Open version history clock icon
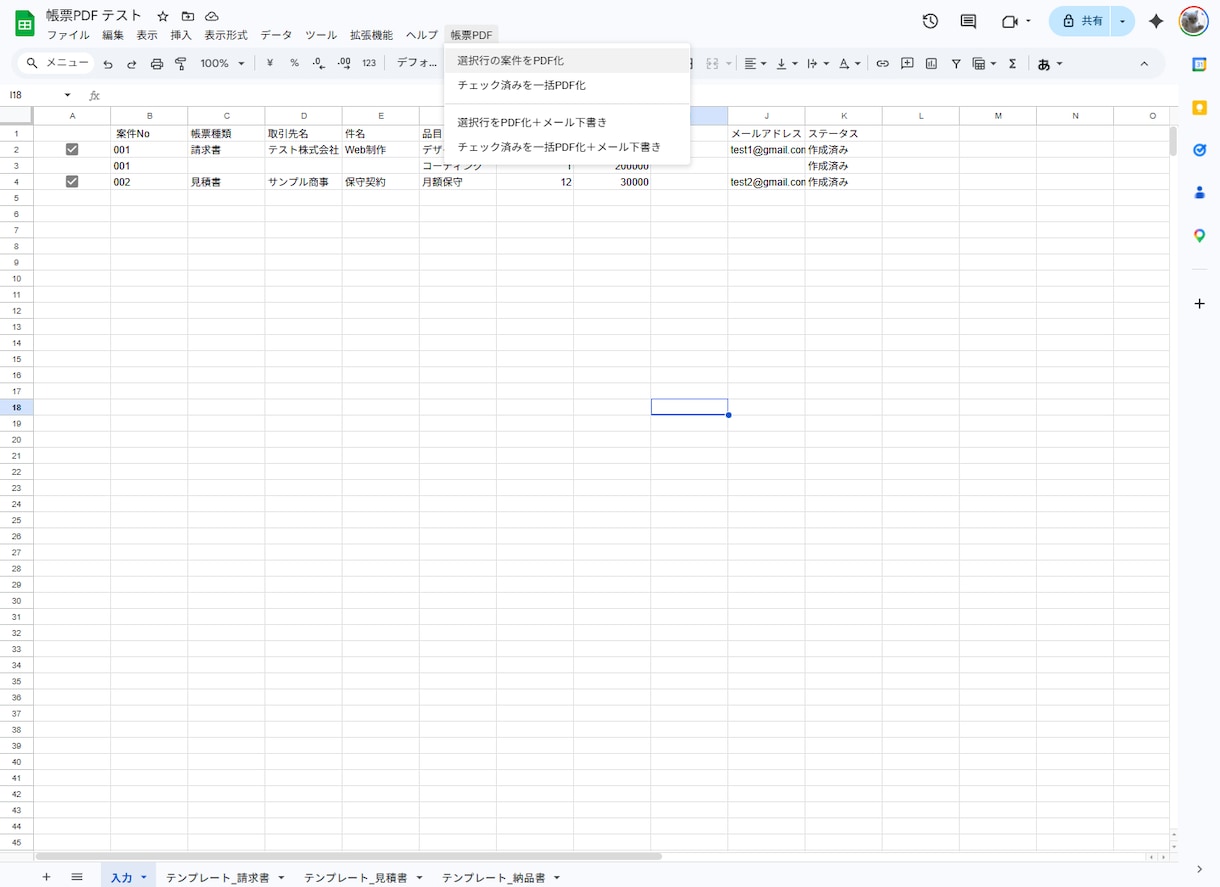Image resolution: width=1220 pixels, height=887 pixels. tap(930, 21)
